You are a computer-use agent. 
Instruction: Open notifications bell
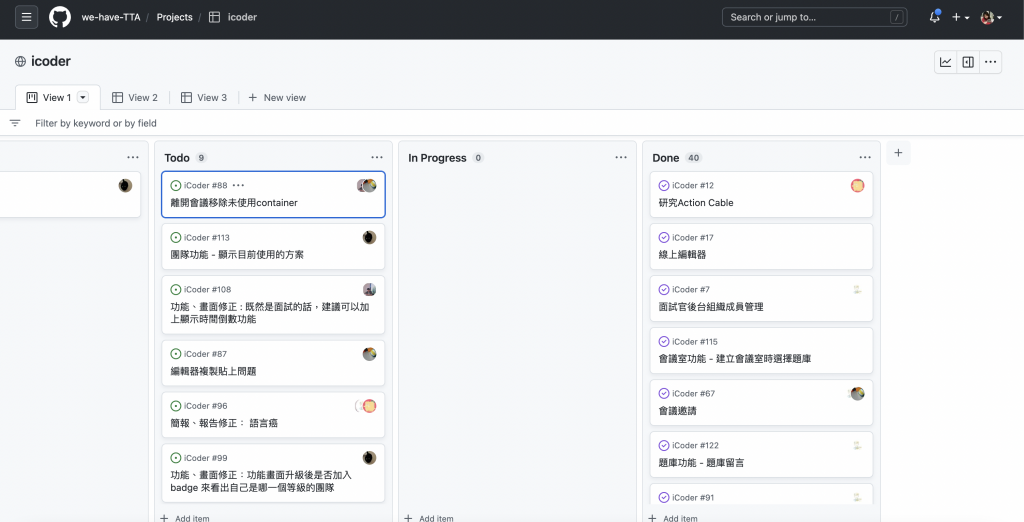[x=935, y=17]
